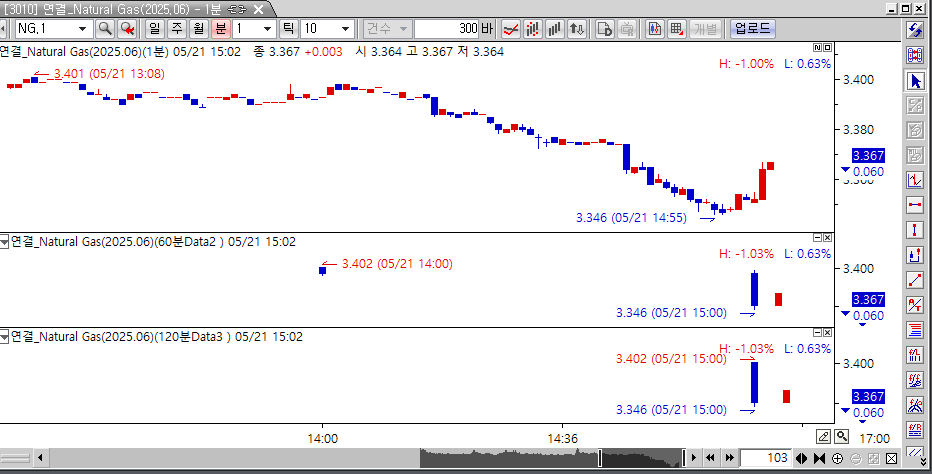Screen dimensions: 932x474
Task: Select the arrow pointer tool in sidebar
Action: 914,80
